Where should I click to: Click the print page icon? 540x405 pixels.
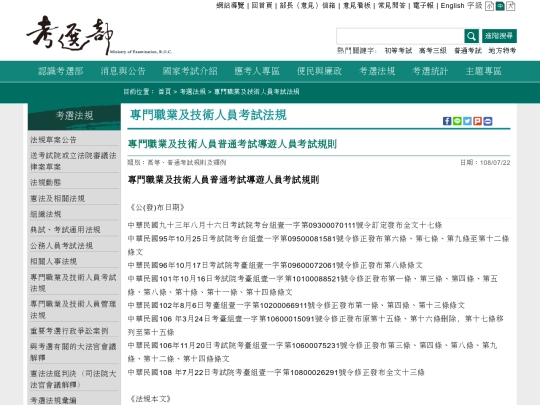click(488, 121)
